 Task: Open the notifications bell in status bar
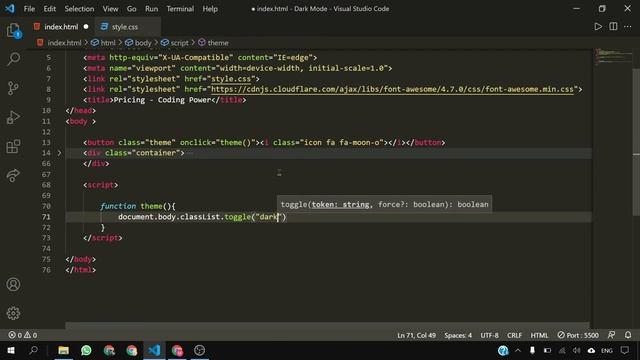click(x=628, y=335)
